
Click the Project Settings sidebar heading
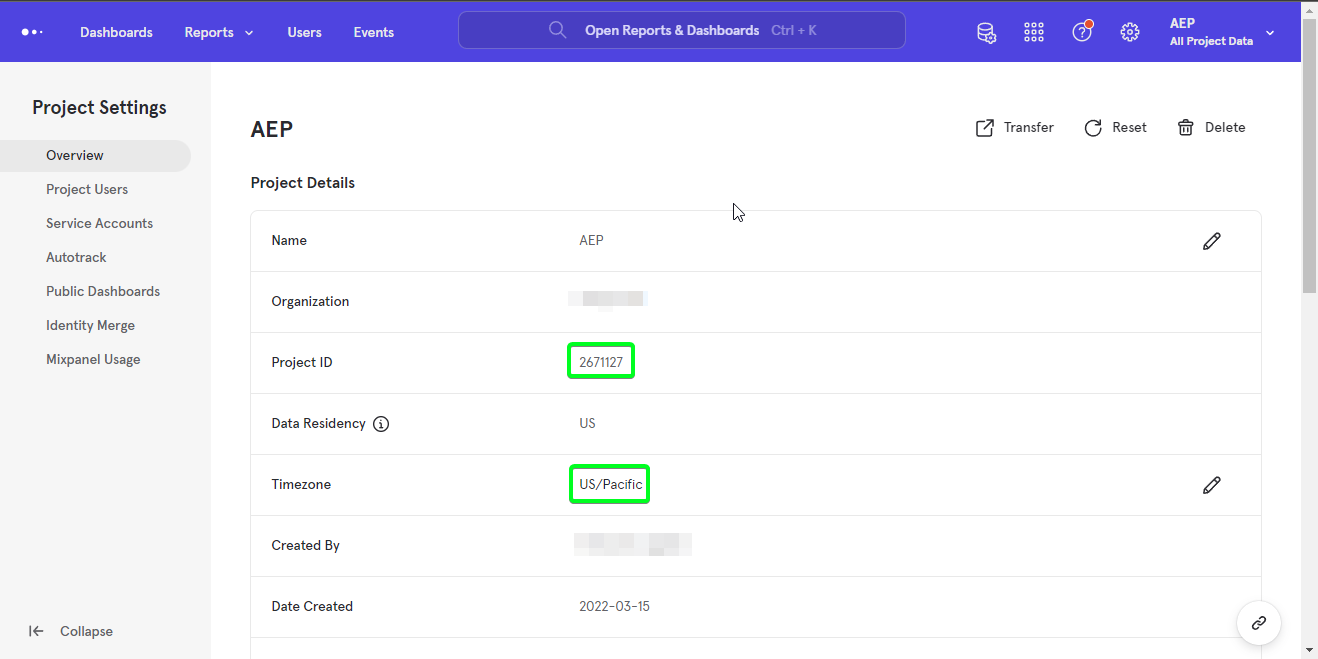point(99,108)
